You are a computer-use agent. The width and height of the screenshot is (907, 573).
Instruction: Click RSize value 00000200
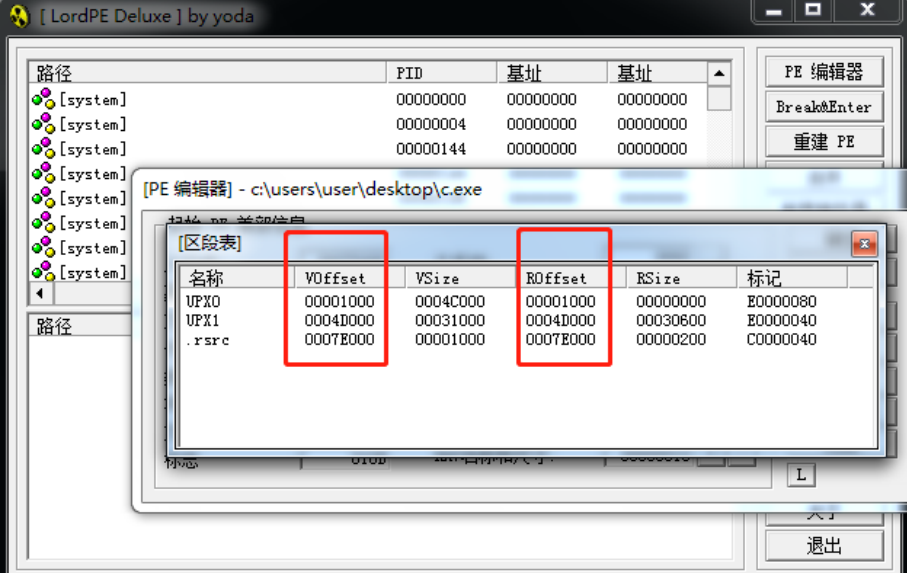coord(671,339)
